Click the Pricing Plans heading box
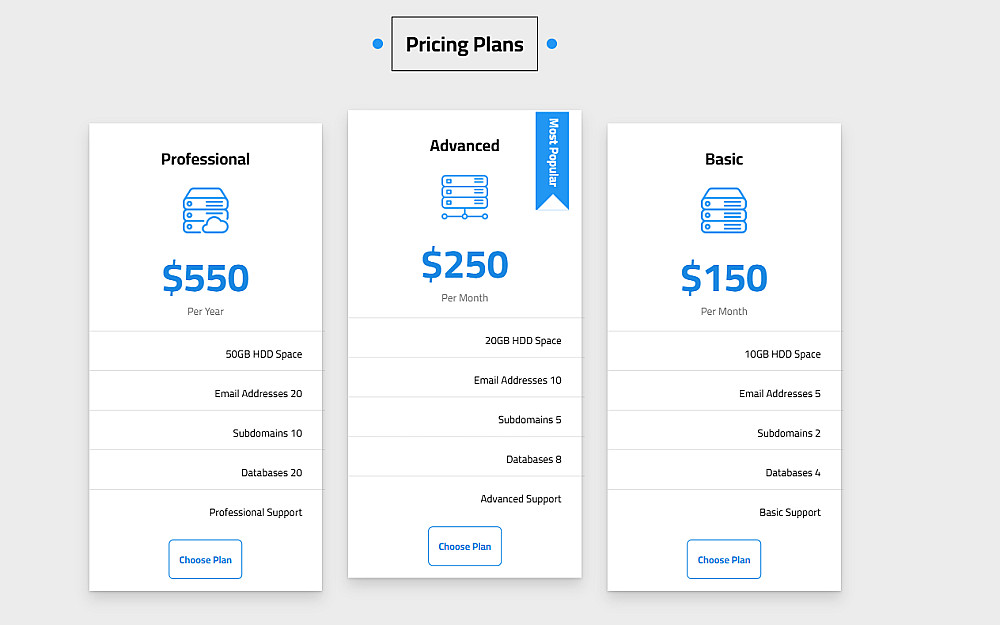Screen dimensions: 1000x625 coord(464,44)
